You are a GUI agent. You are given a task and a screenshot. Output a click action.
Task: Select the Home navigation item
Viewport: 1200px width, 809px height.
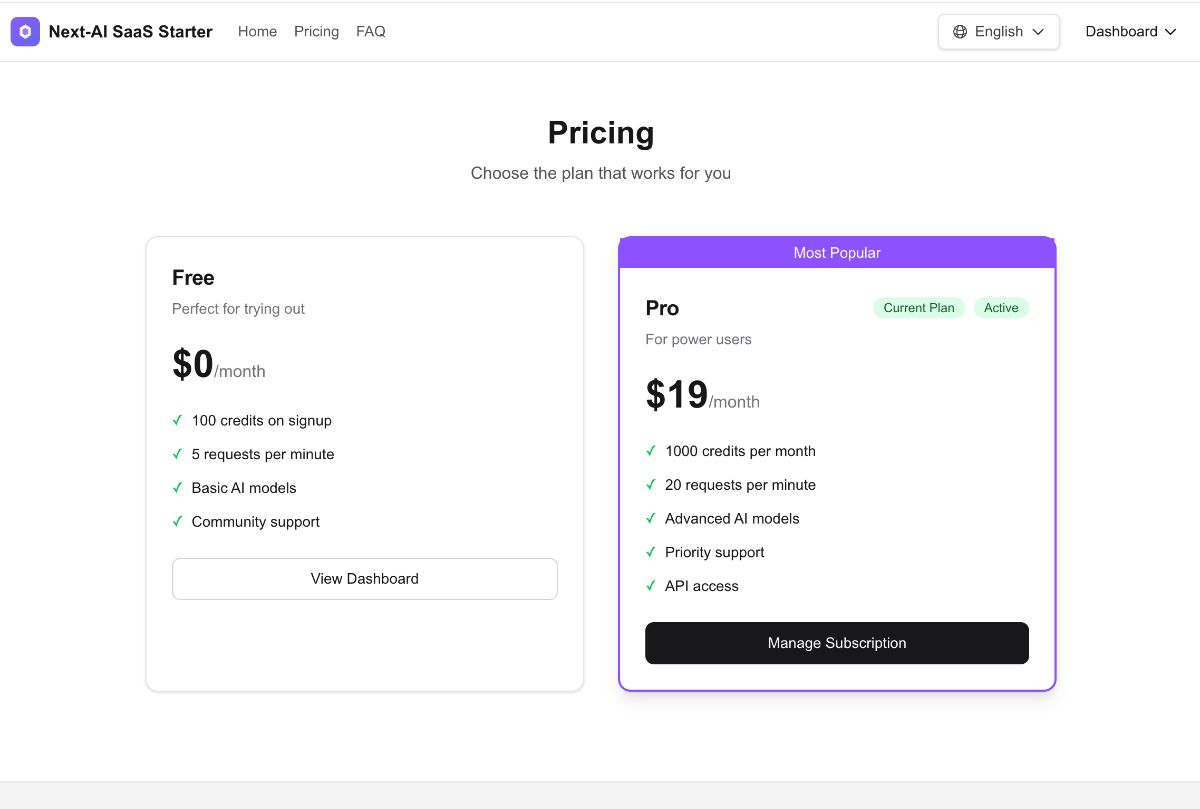[257, 31]
